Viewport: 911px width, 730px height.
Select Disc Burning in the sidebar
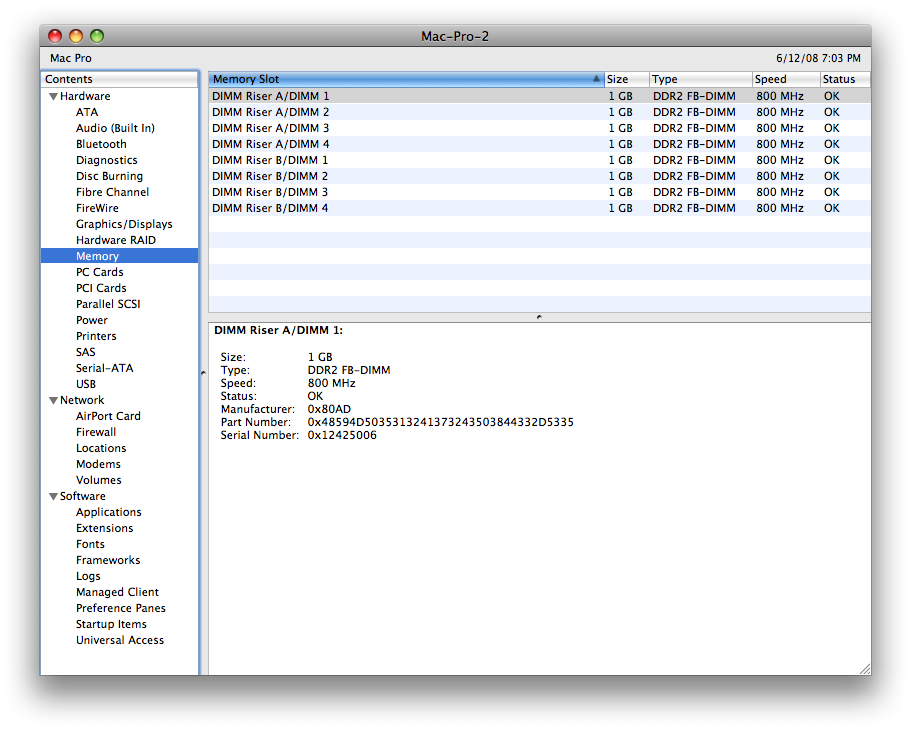[x=109, y=176]
